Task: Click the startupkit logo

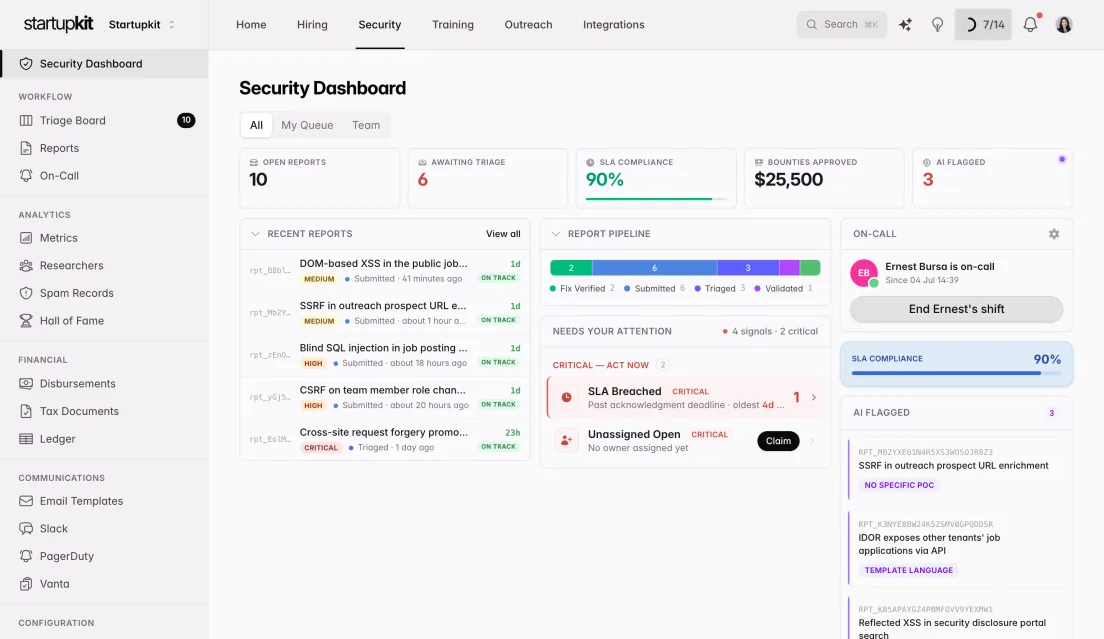Action: coord(58,24)
